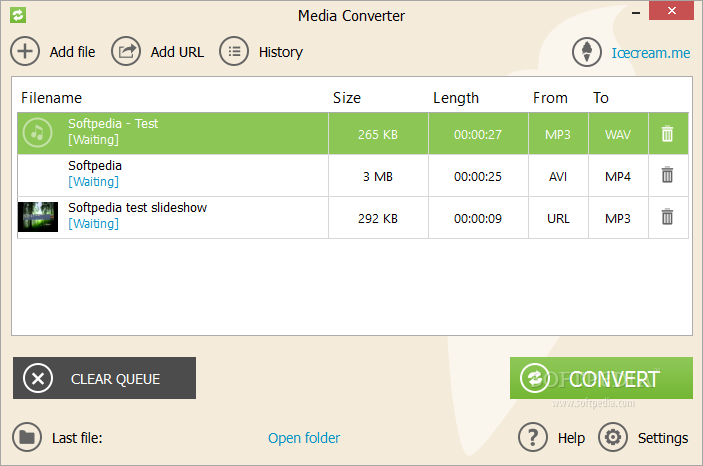Click the Size column header

click(x=347, y=98)
